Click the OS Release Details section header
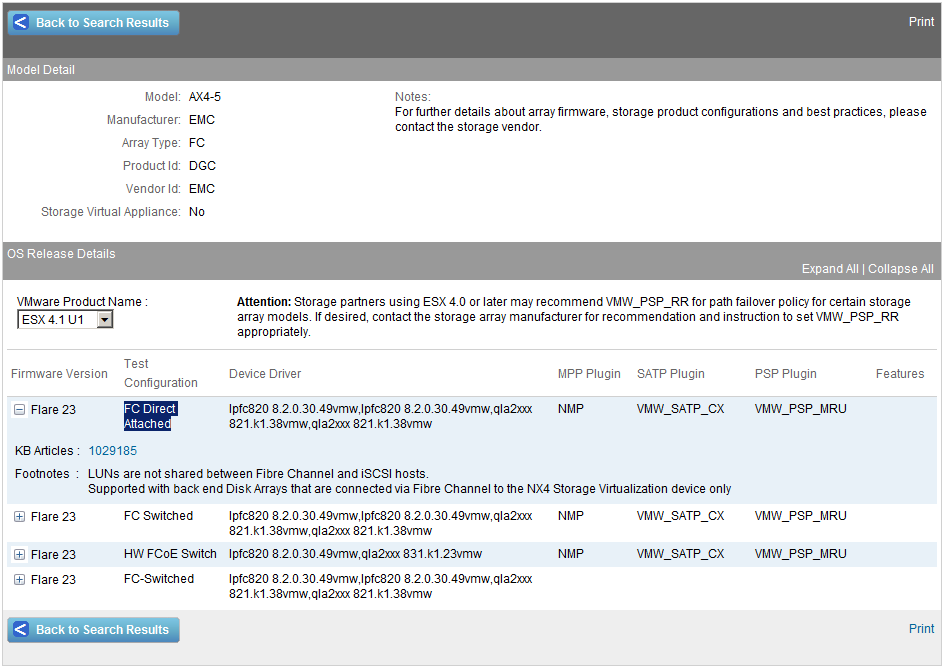Screen dimensions: 944x668 (x=61, y=254)
